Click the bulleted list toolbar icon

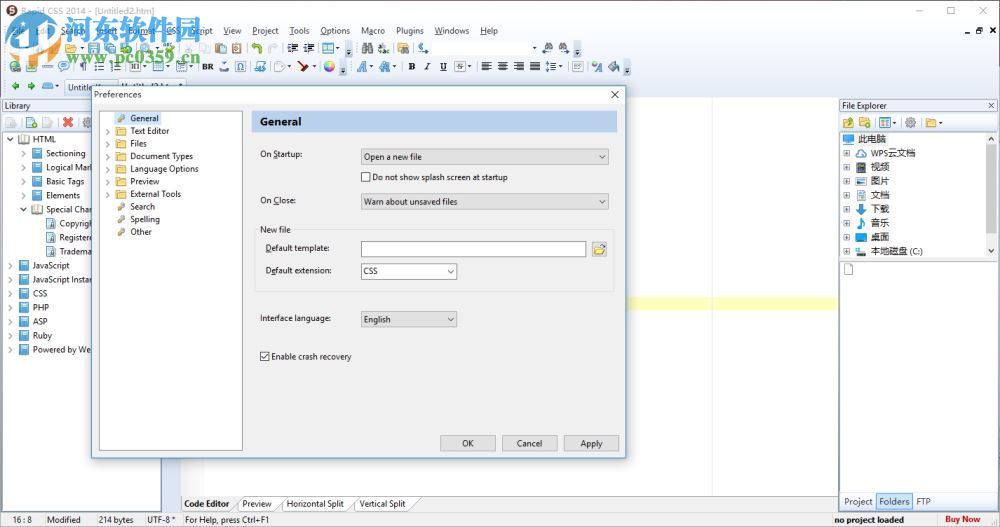click(x=99, y=66)
